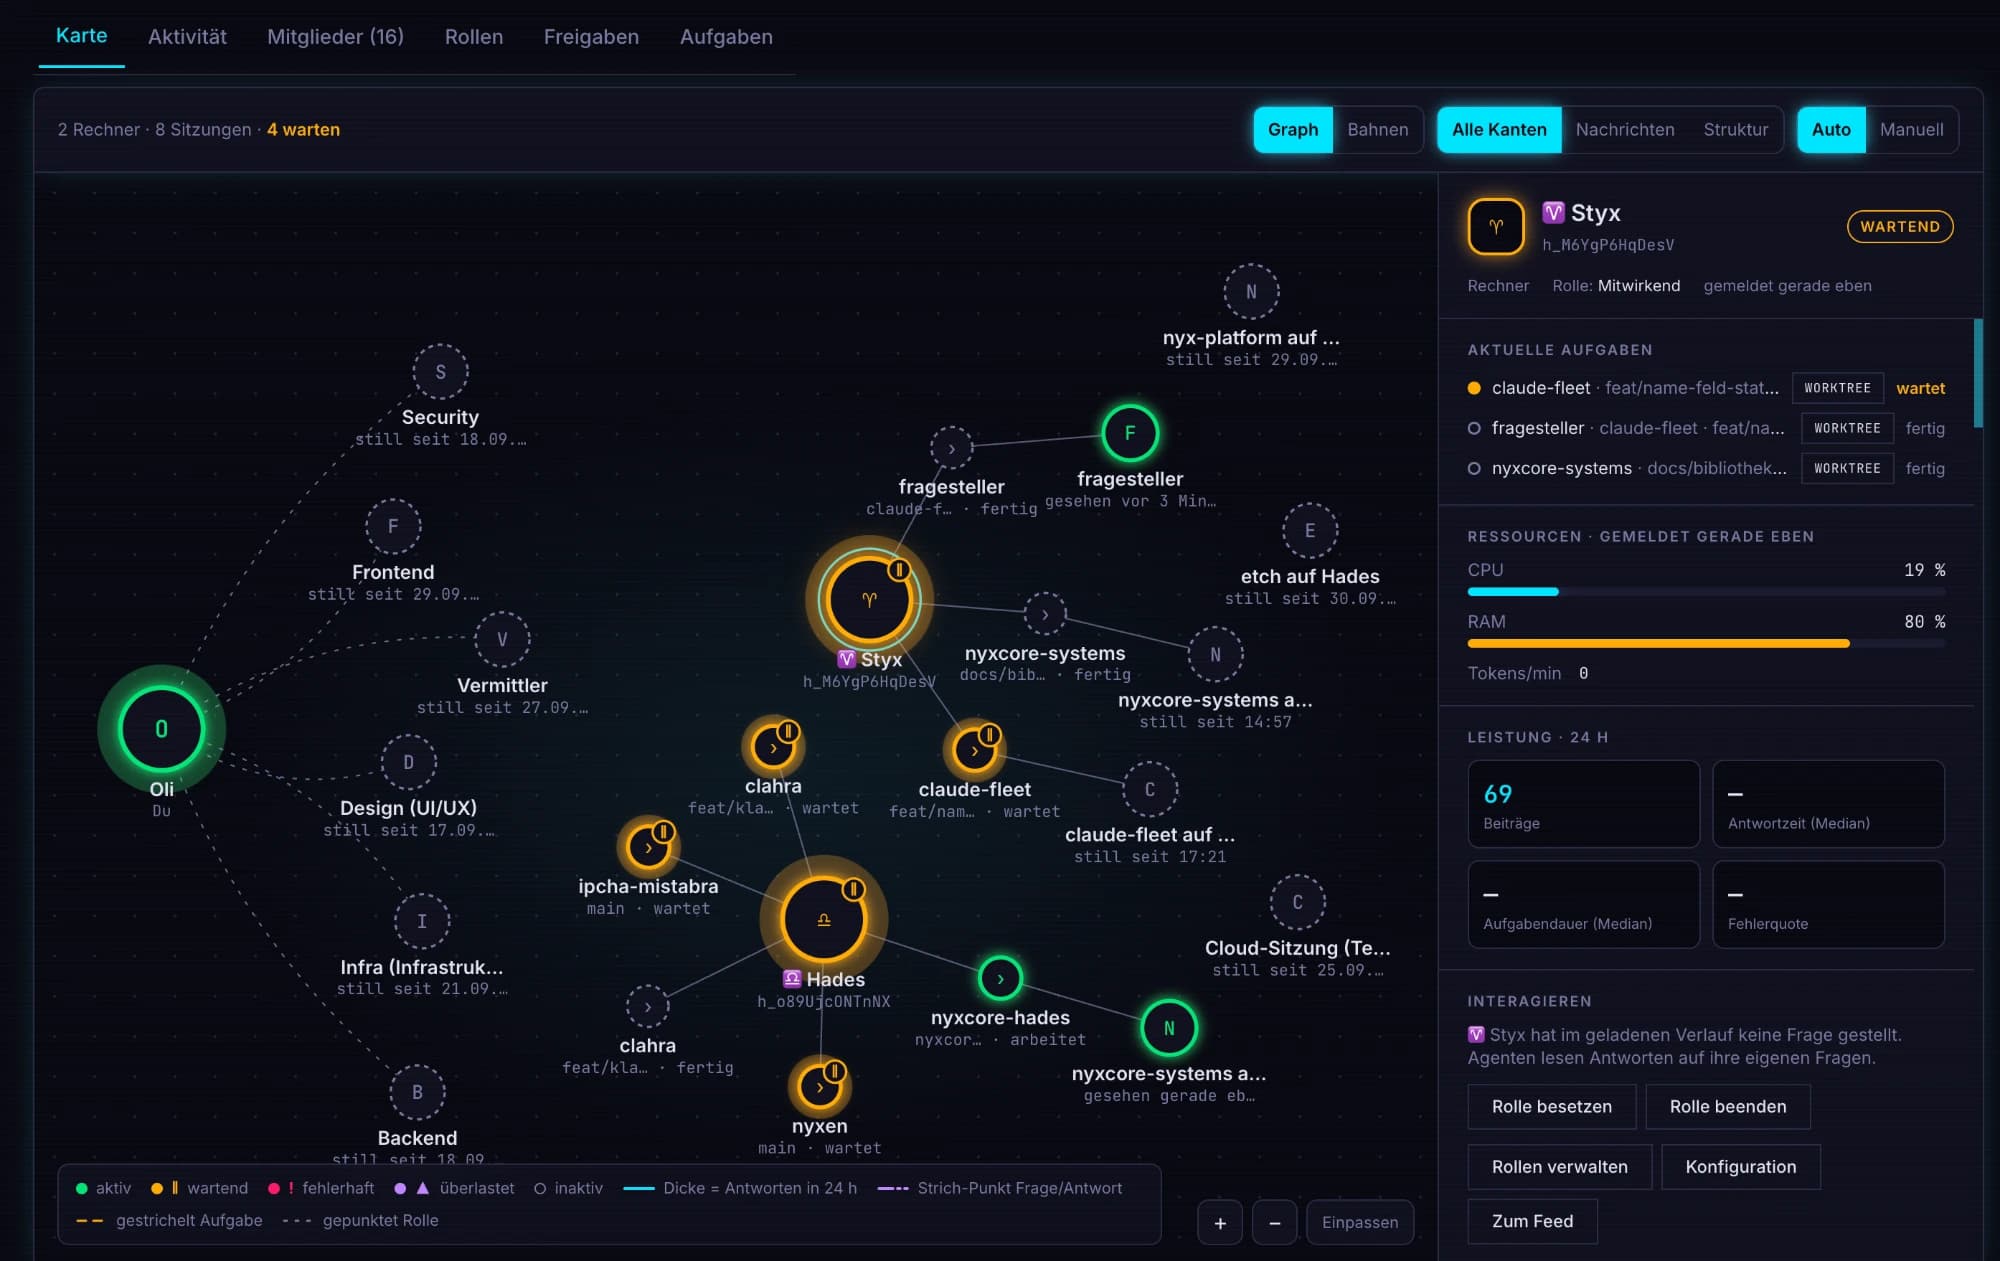Screen dimensions: 2000x1261
Task: Filter edges to Nachrichten
Action: 1625,129
